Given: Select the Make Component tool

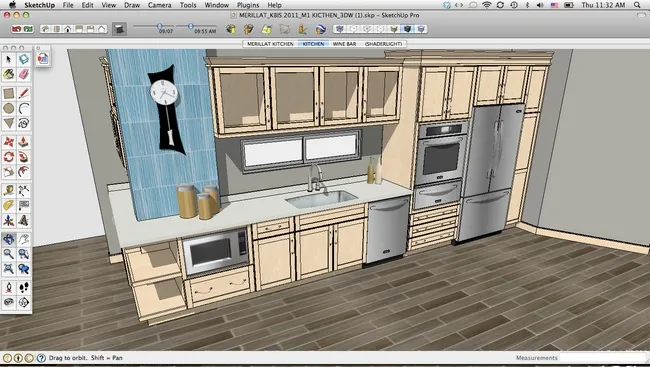Looking at the screenshot, I should tap(24, 59).
